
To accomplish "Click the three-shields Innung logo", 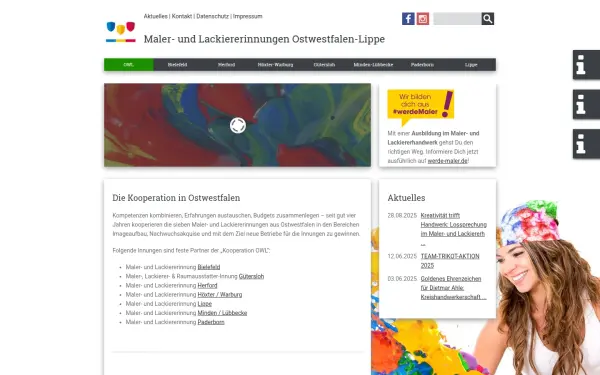I will click(121, 32).
